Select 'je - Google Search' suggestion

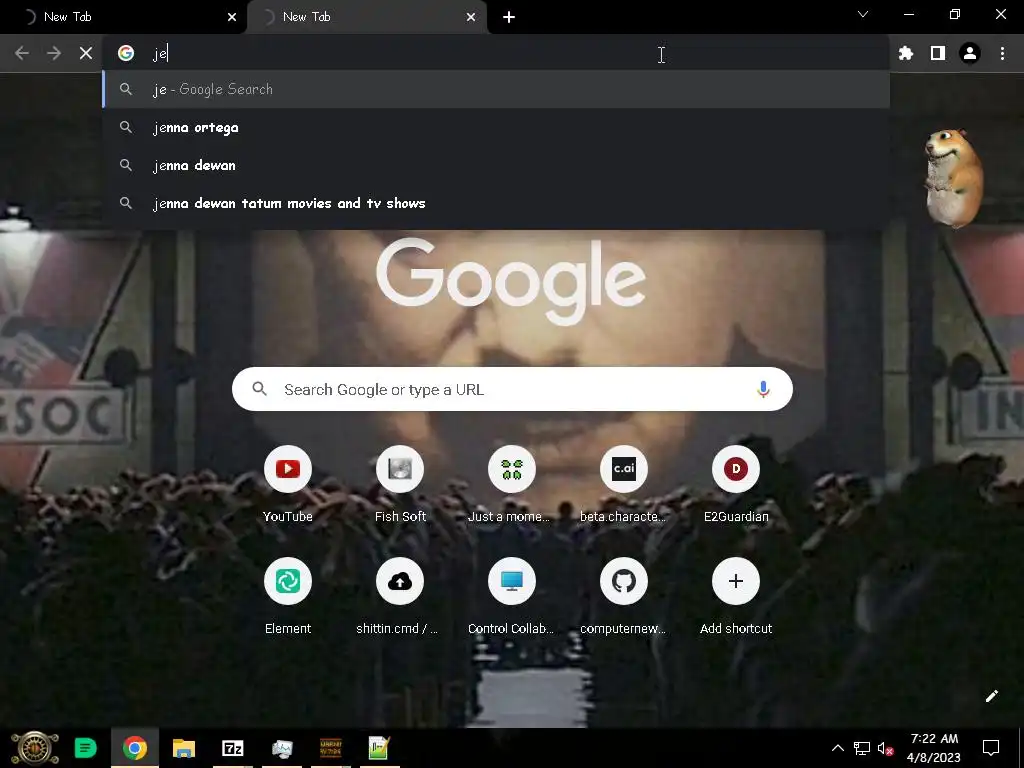tap(496, 89)
